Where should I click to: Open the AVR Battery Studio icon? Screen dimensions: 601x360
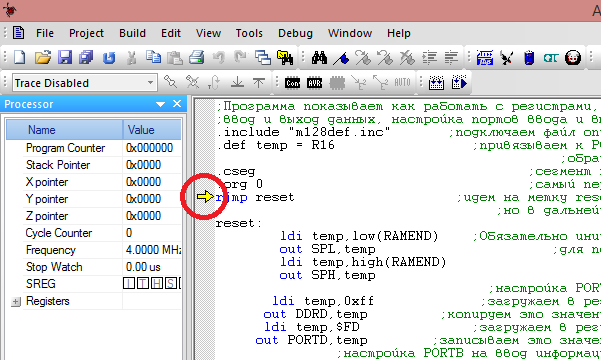529,58
